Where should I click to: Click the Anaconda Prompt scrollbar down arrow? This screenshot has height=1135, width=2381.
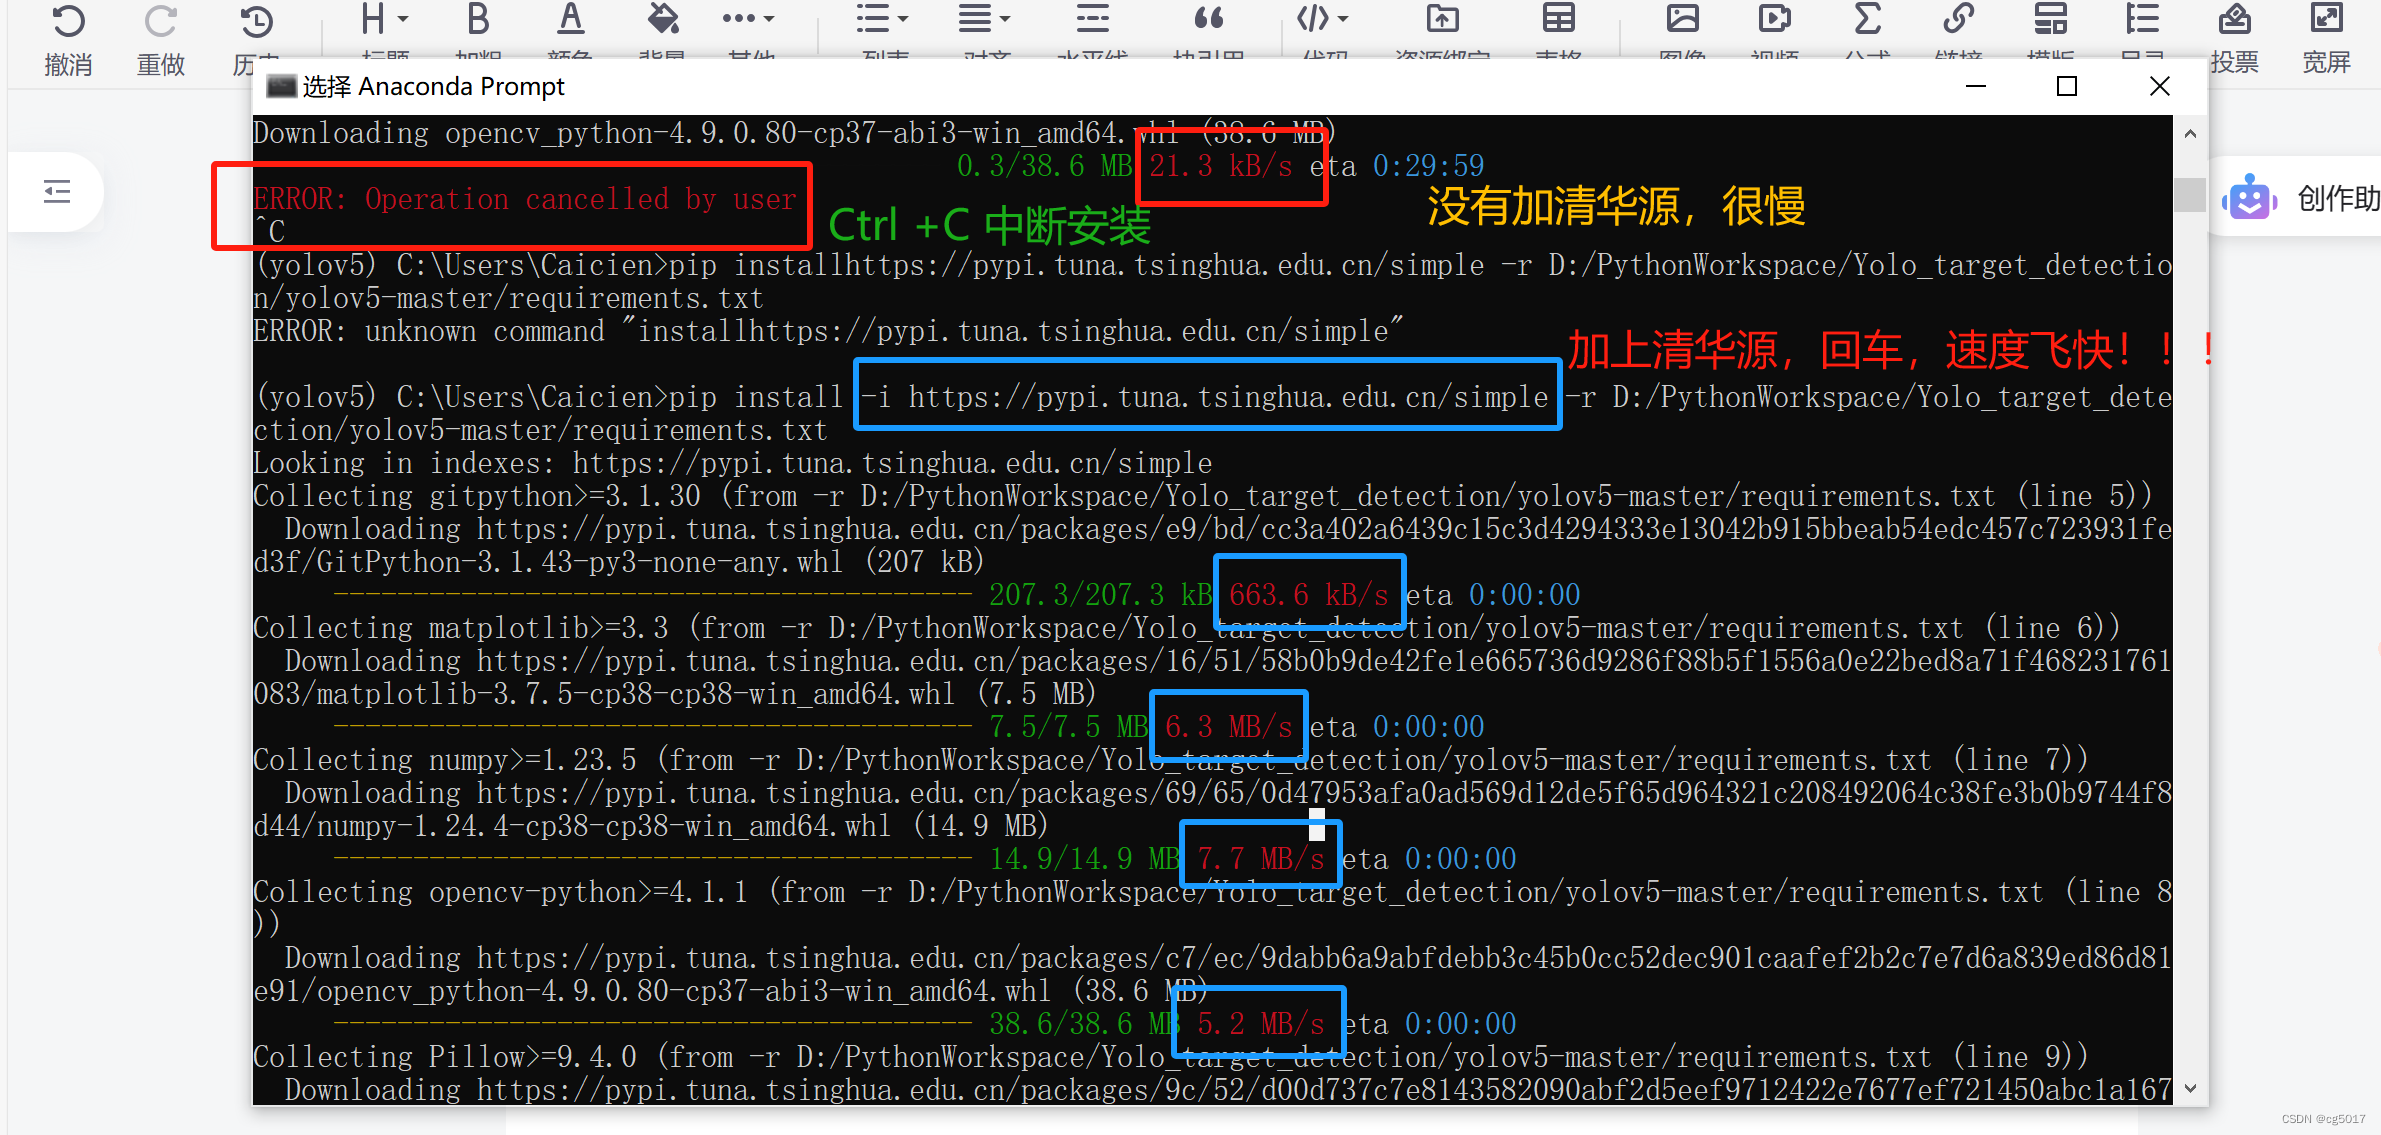coord(2190,1088)
